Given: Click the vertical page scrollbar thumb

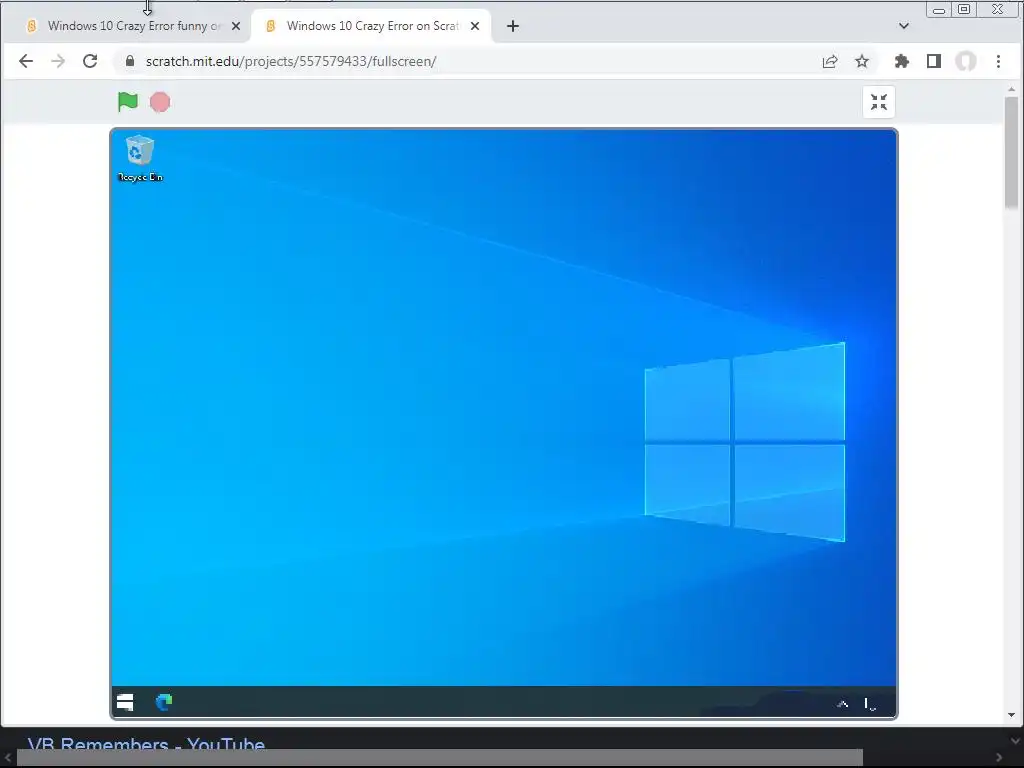Looking at the screenshot, I should coord(1012,153).
